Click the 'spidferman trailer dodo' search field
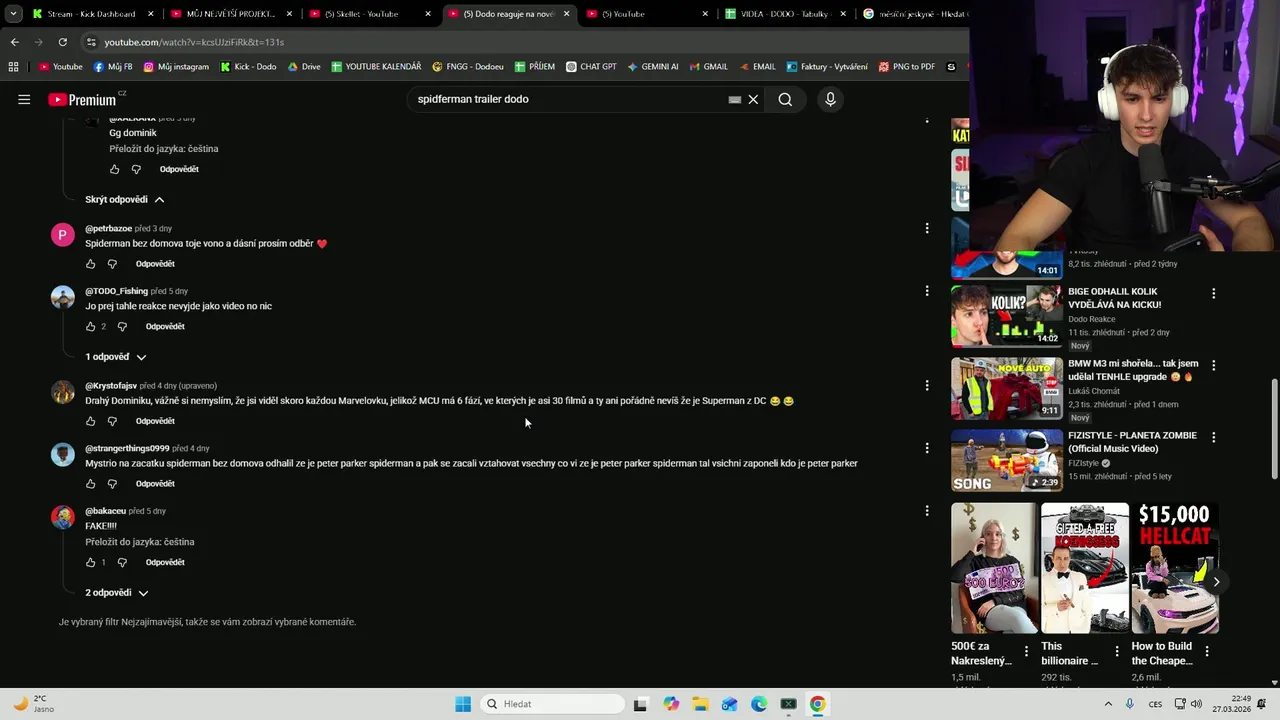This screenshot has width=1280, height=720. [570, 99]
